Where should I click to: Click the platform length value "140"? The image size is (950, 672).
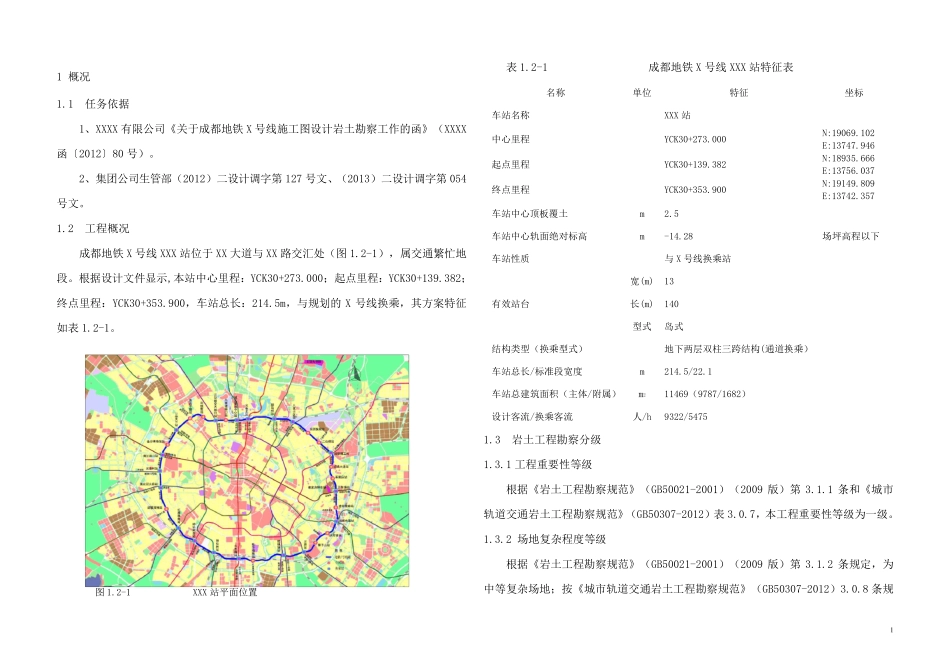pyautogui.click(x=671, y=304)
